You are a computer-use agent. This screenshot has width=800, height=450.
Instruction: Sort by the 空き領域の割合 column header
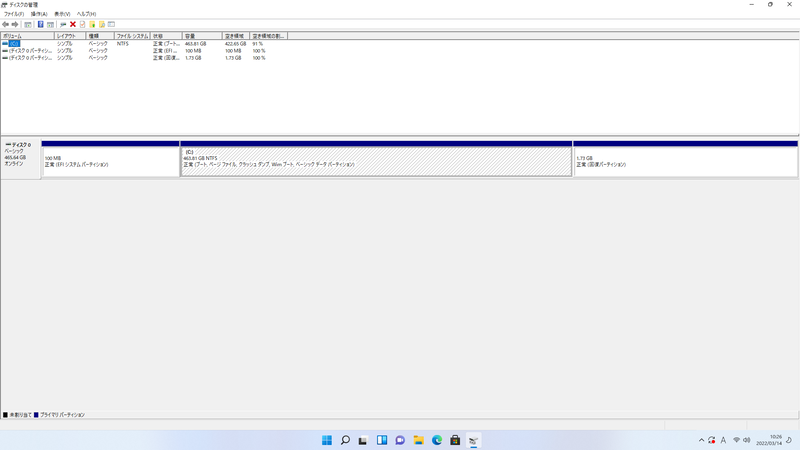click(269, 36)
